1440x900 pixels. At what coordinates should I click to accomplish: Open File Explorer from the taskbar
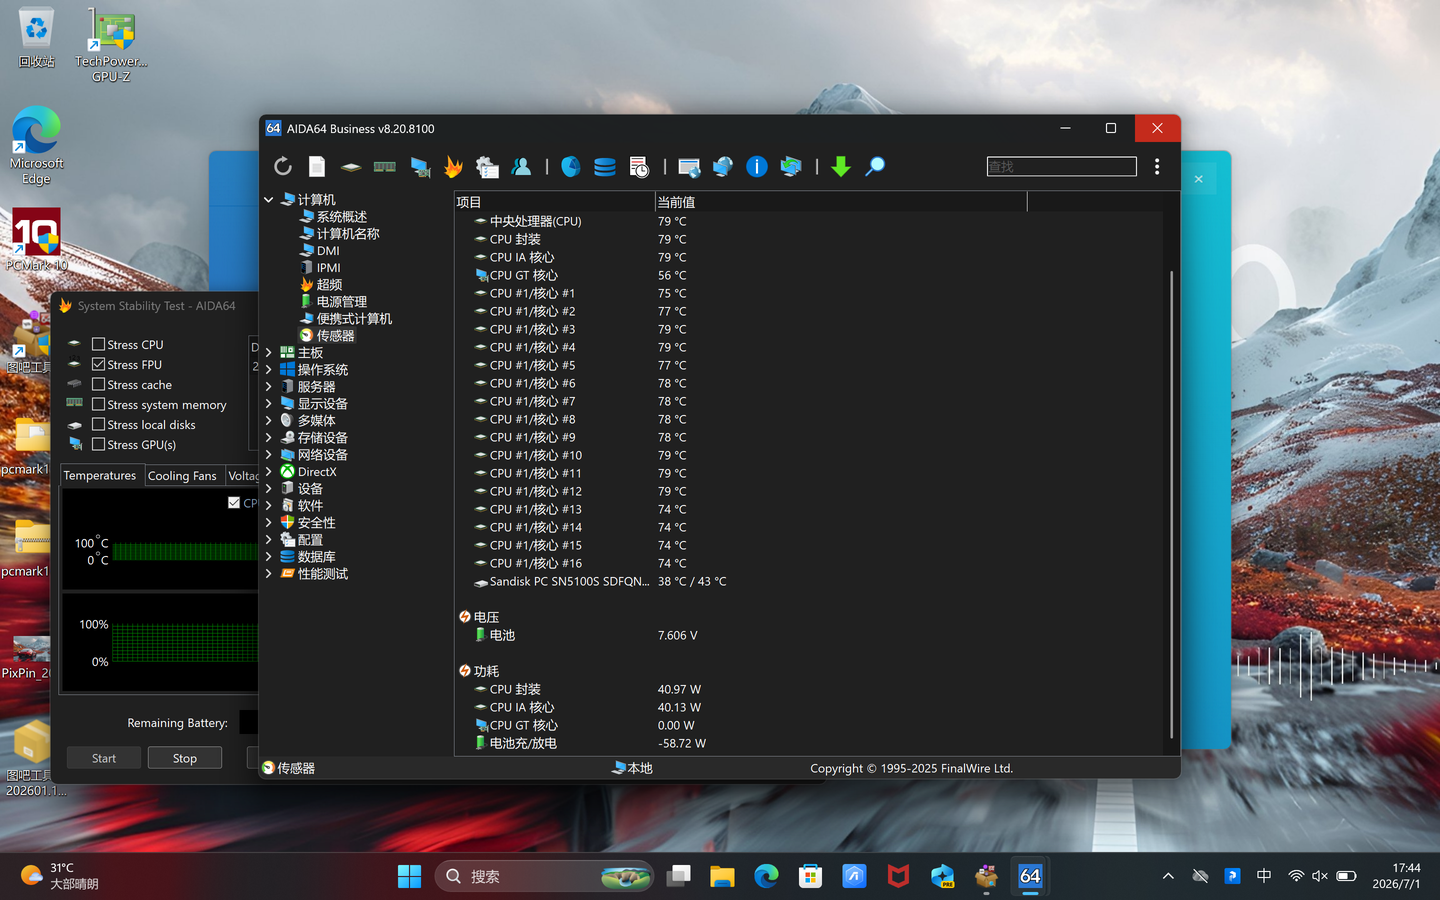(722, 876)
